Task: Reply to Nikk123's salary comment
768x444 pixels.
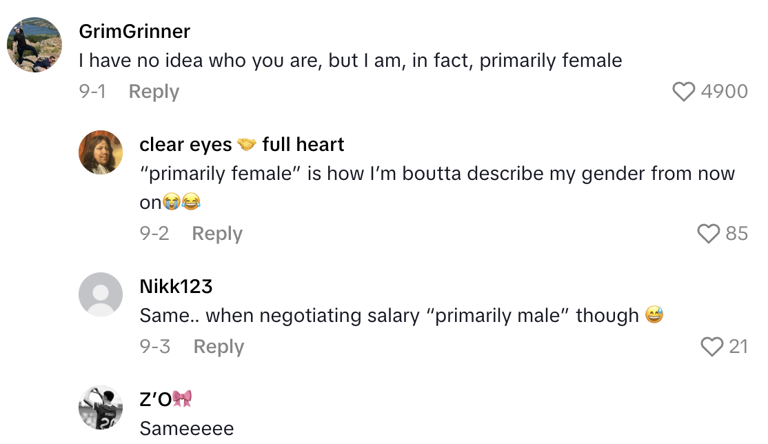Action: (x=218, y=346)
